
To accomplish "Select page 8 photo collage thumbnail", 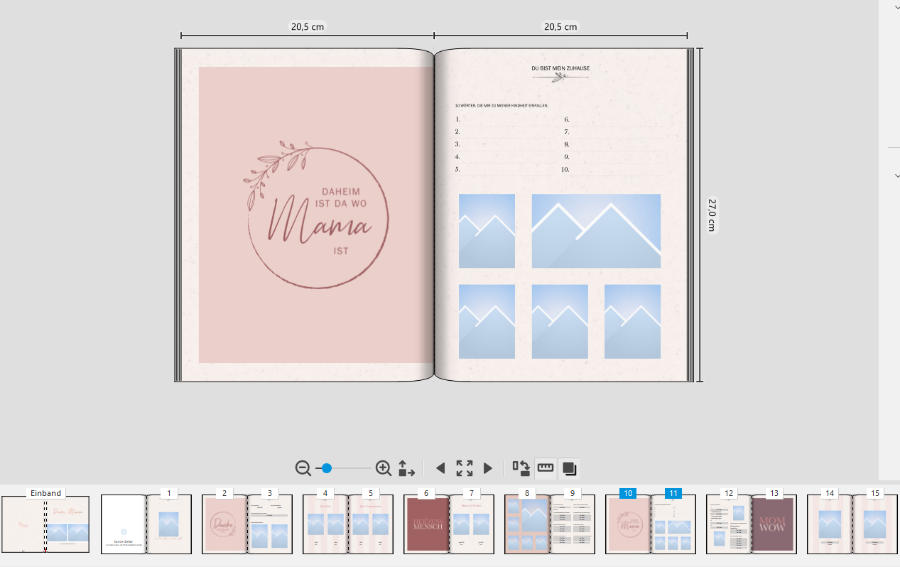I will coord(527,525).
